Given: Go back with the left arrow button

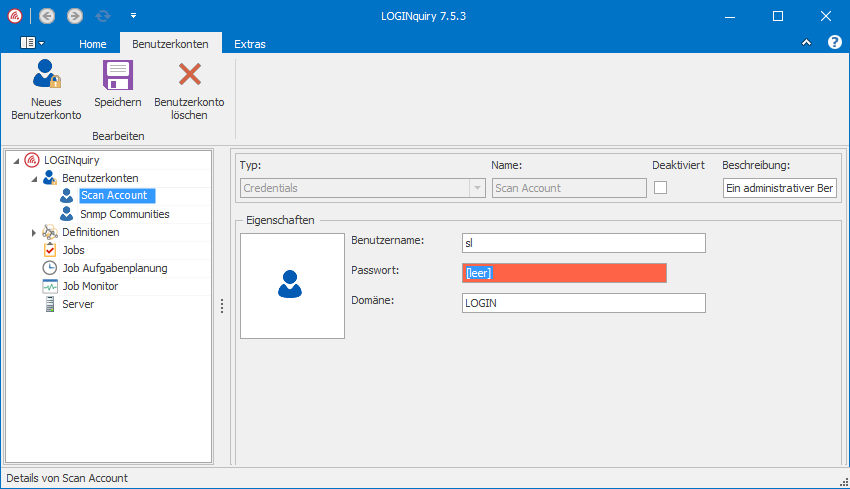Looking at the screenshot, I should (47, 16).
